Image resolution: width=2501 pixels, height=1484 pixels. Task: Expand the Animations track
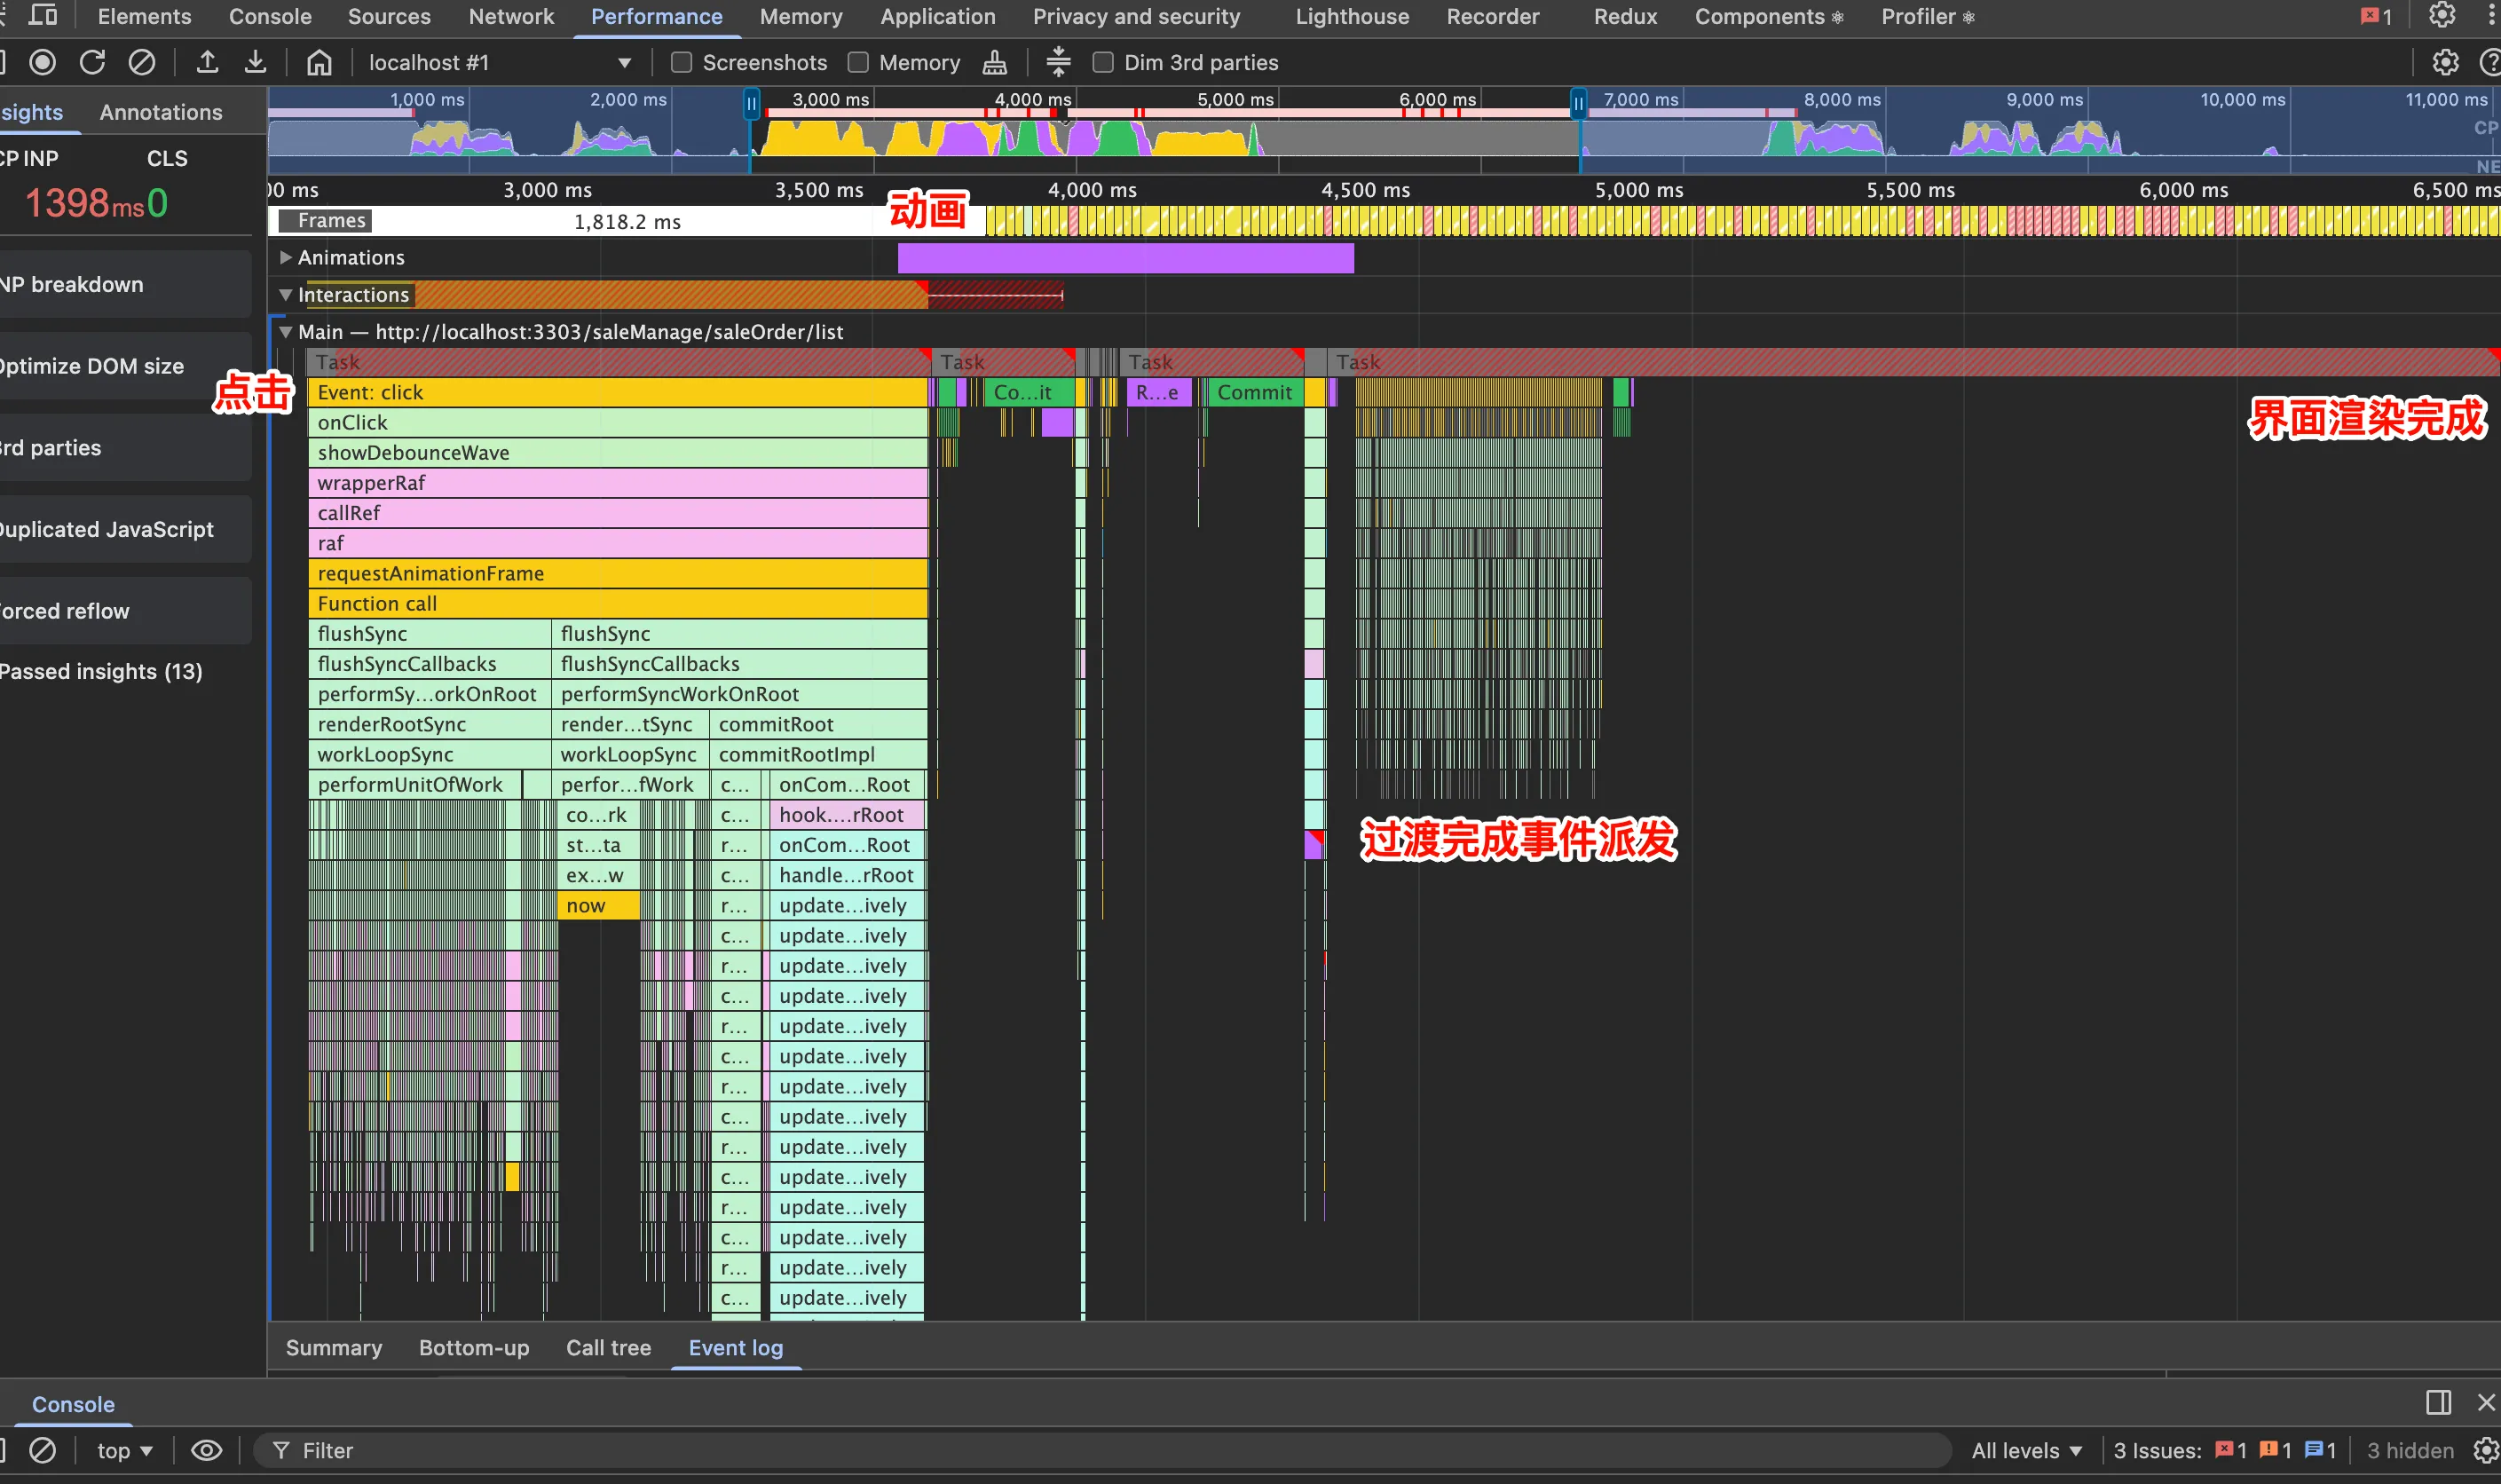[x=286, y=258]
